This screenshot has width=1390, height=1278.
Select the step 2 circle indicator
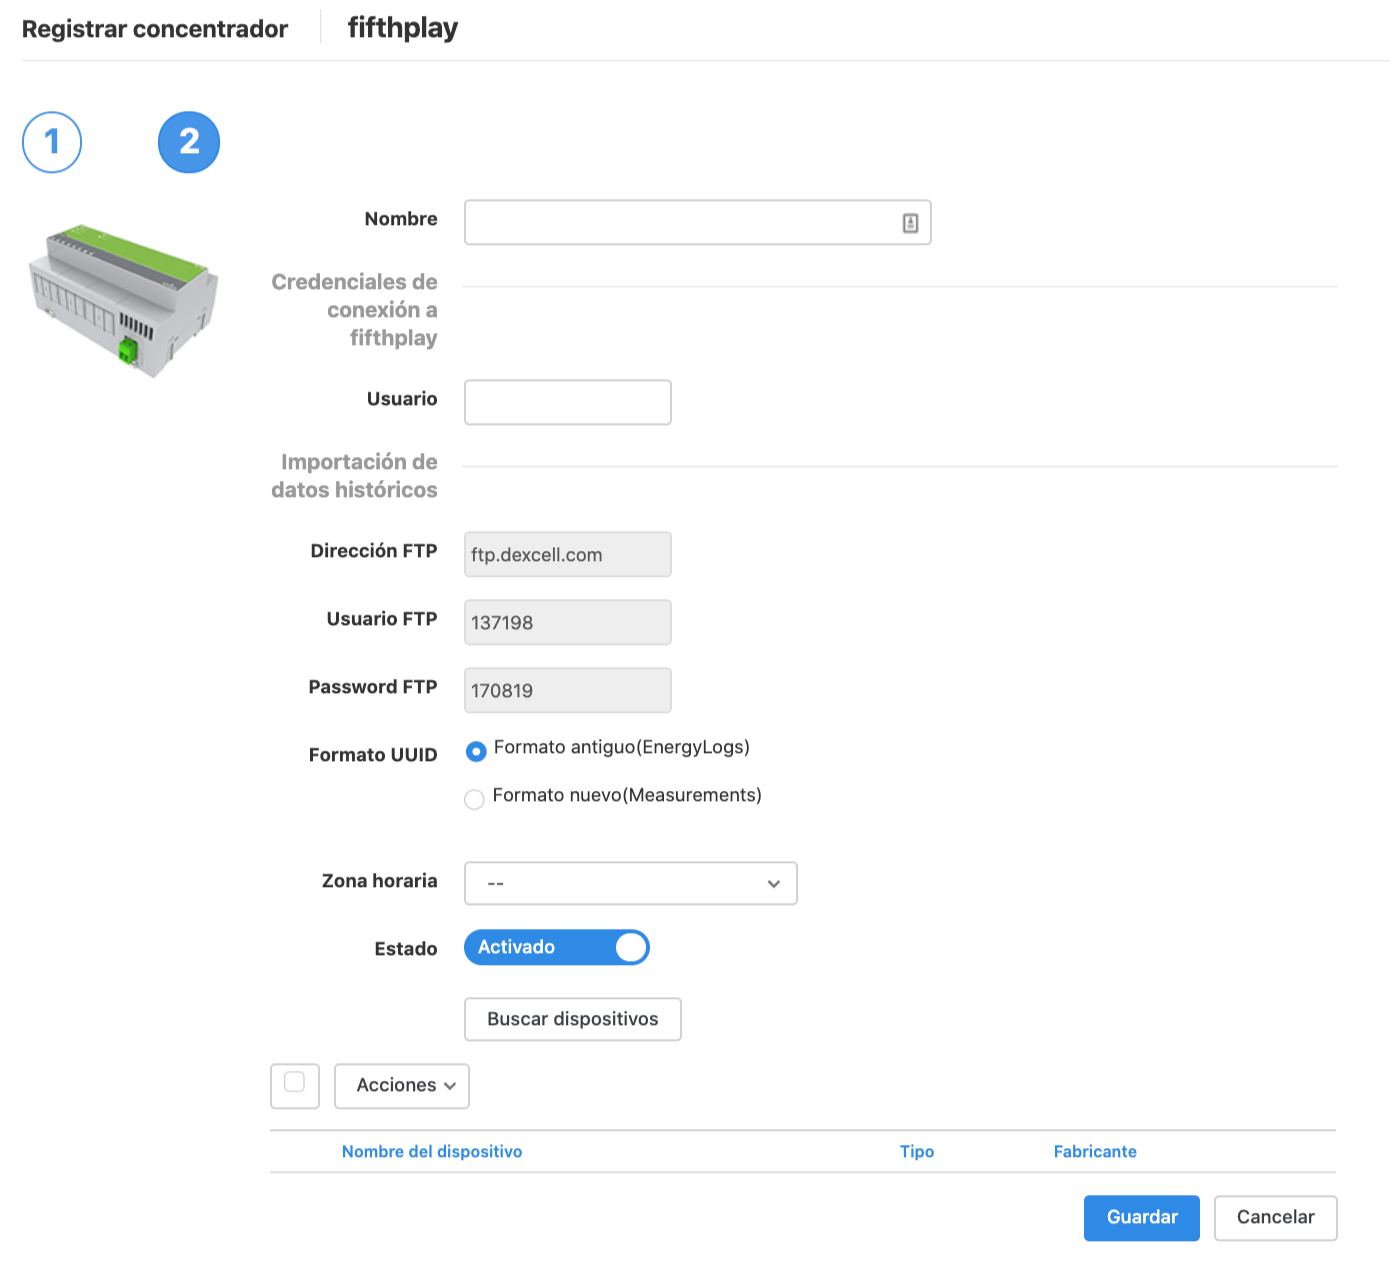189,142
